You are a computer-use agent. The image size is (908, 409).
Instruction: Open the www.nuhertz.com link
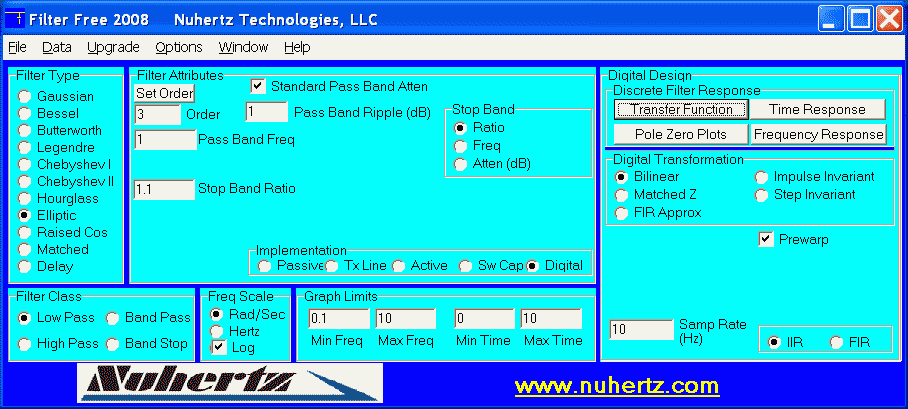tap(617, 386)
